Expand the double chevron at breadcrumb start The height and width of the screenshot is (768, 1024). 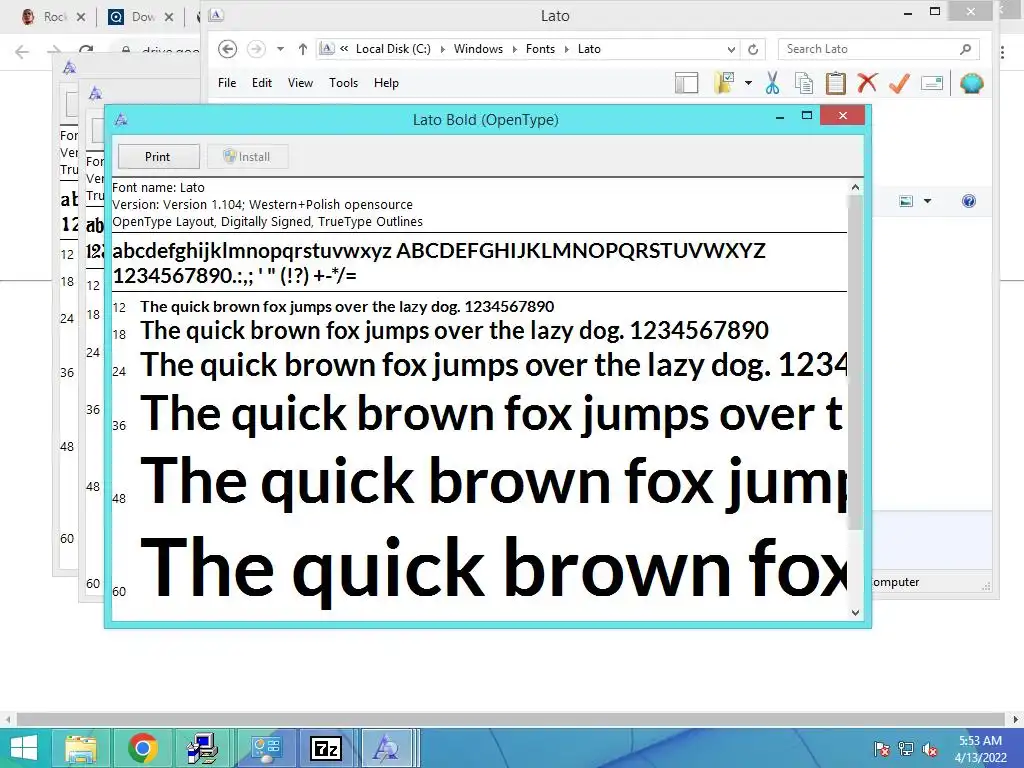pyautogui.click(x=344, y=48)
